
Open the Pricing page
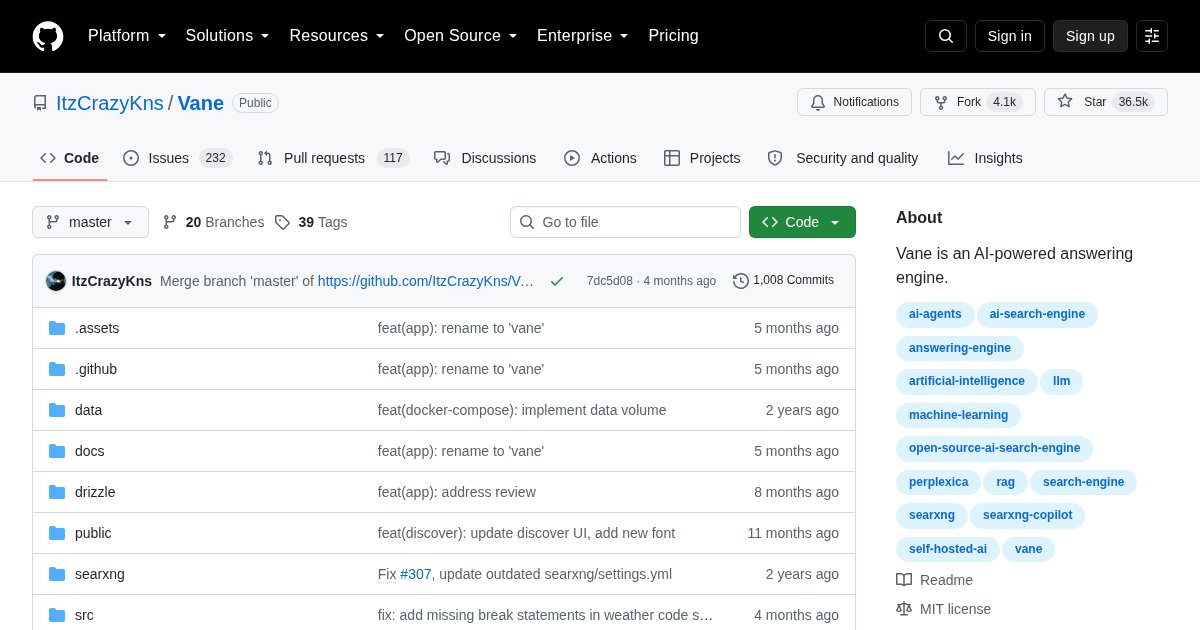[673, 36]
